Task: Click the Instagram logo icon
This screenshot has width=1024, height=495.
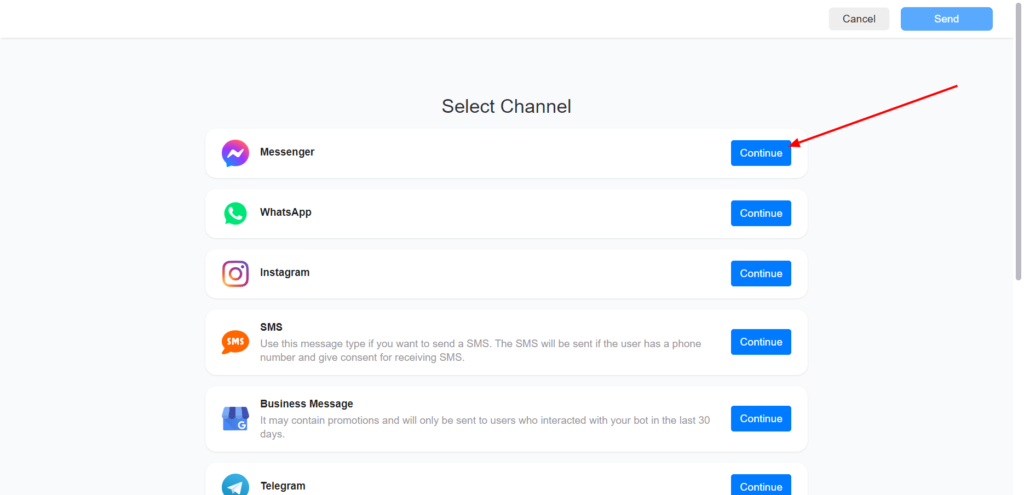Action: 235,274
